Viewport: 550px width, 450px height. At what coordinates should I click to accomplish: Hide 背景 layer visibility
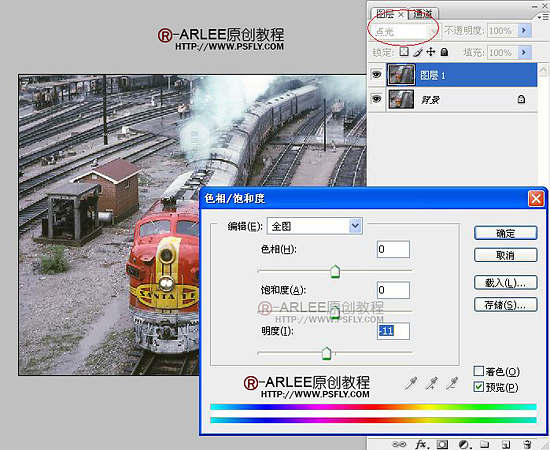[x=376, y=99]
